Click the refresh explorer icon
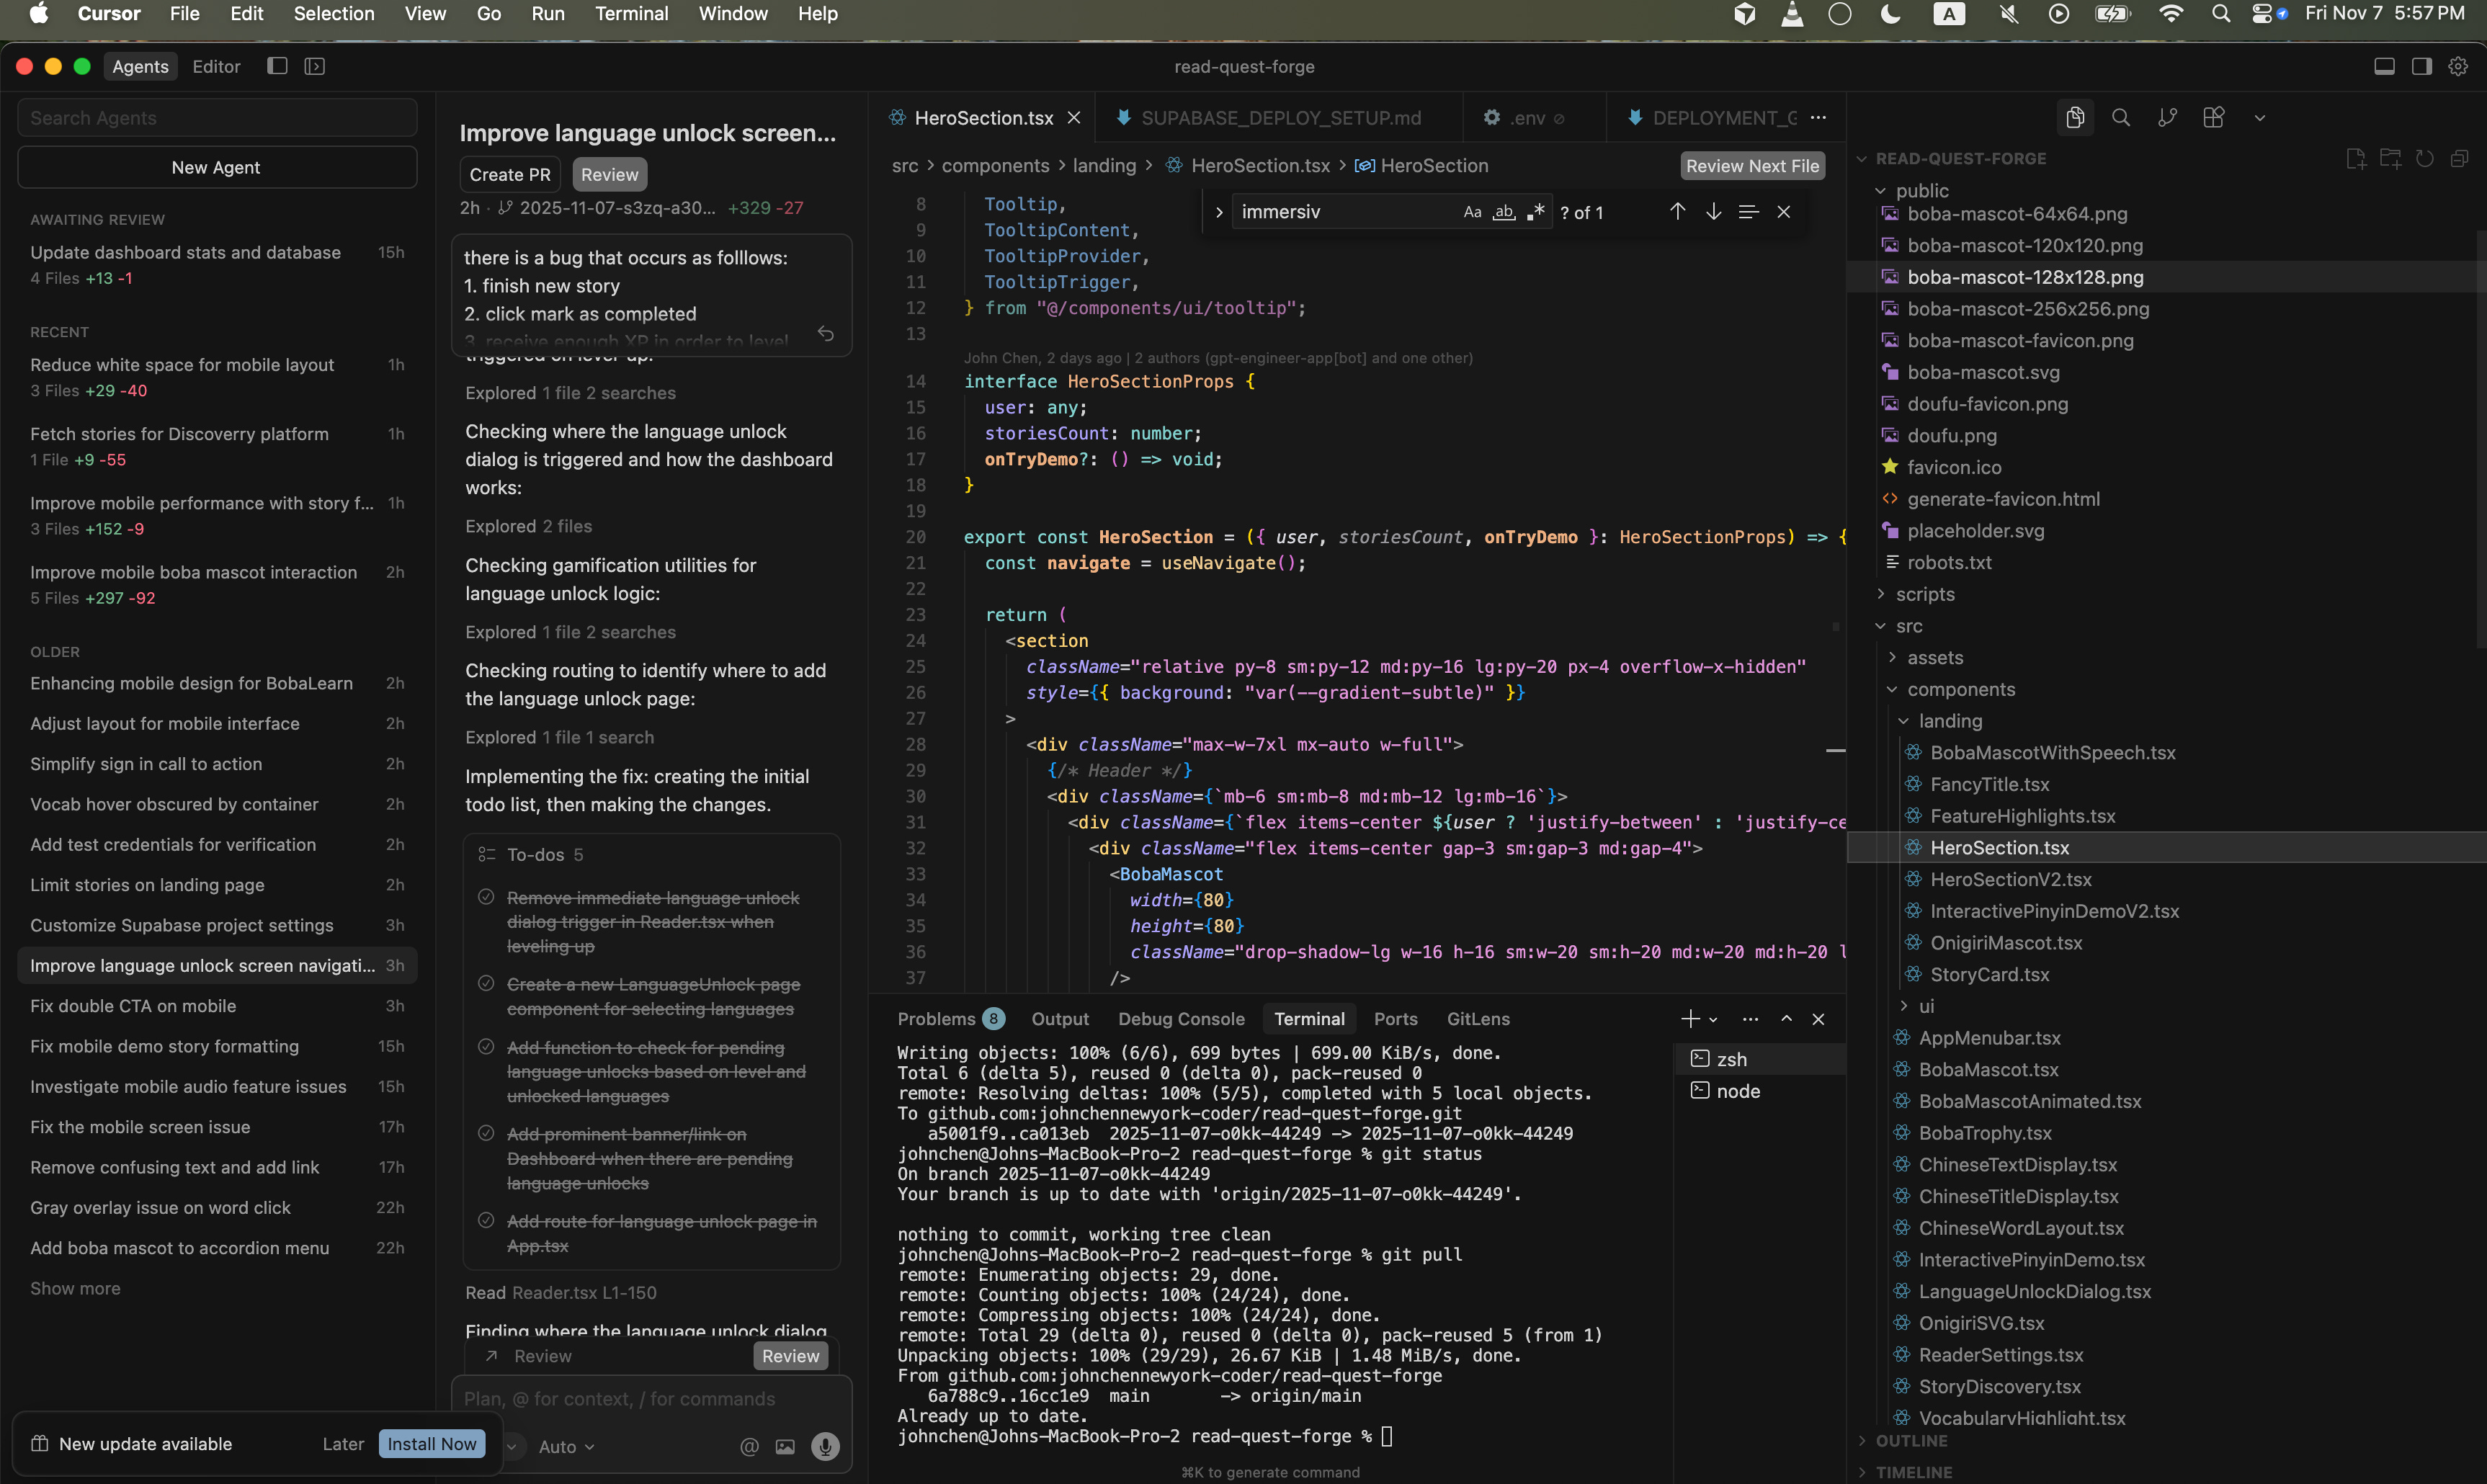 click(x=2424, y=159)
